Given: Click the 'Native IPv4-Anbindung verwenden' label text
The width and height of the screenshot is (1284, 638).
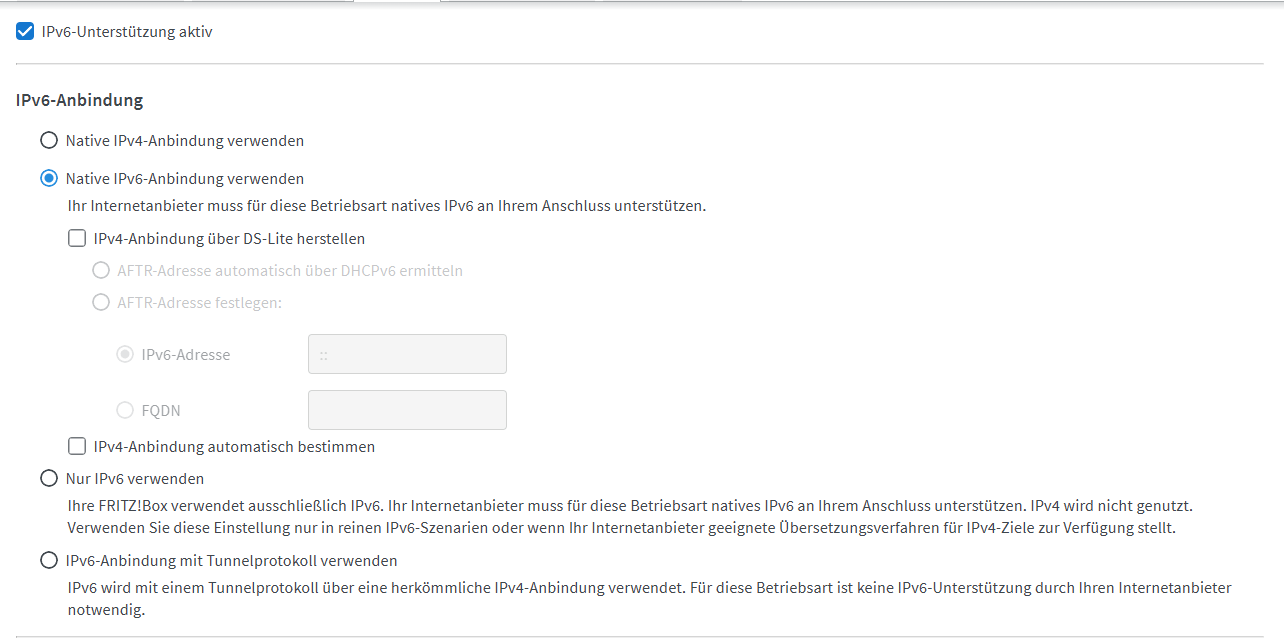Looking at the screenshot, I should [185, 141].
